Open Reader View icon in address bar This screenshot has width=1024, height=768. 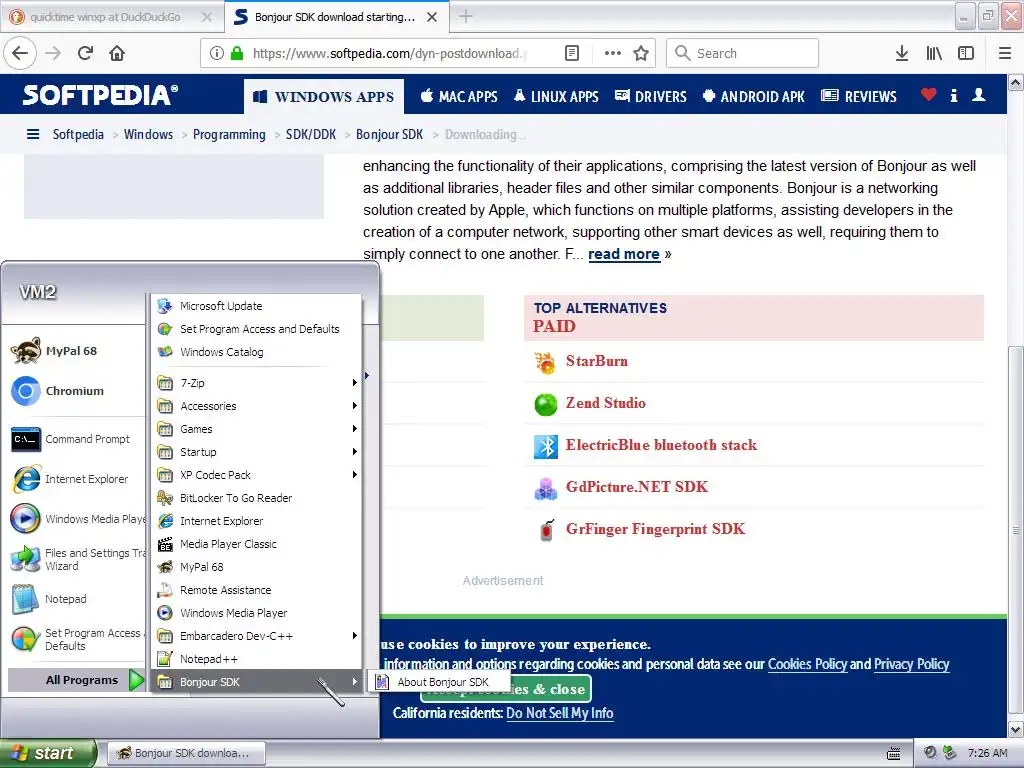point(571,54)
